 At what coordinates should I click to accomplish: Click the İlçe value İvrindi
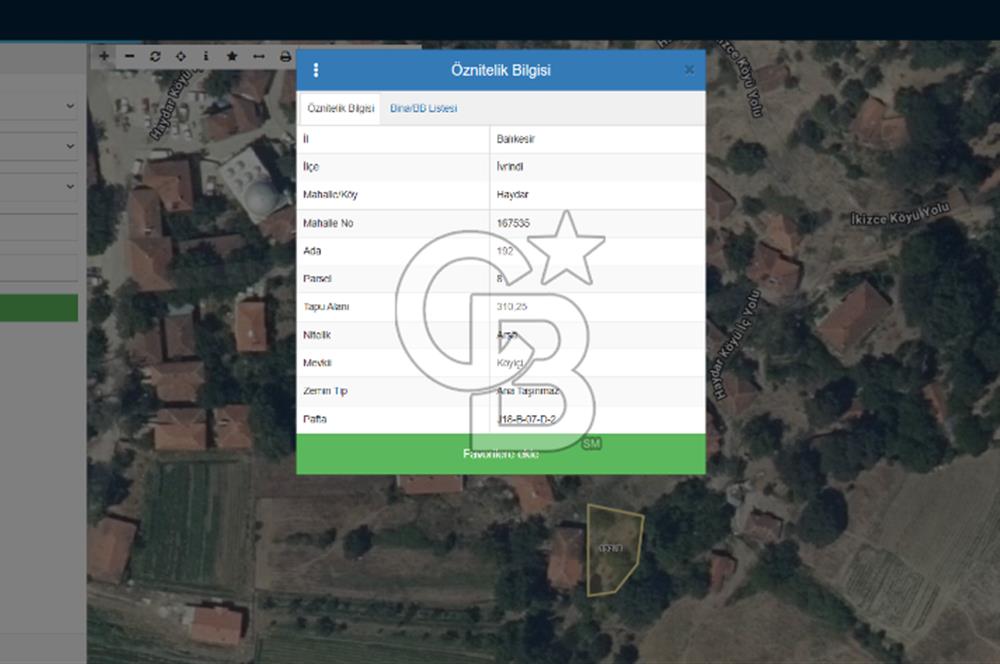(510, 166)
